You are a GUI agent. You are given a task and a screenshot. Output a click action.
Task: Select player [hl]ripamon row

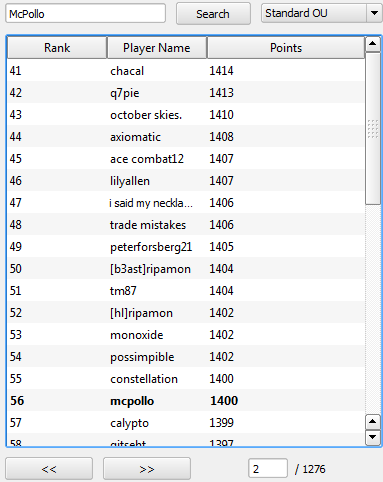[x=186, y=313]
